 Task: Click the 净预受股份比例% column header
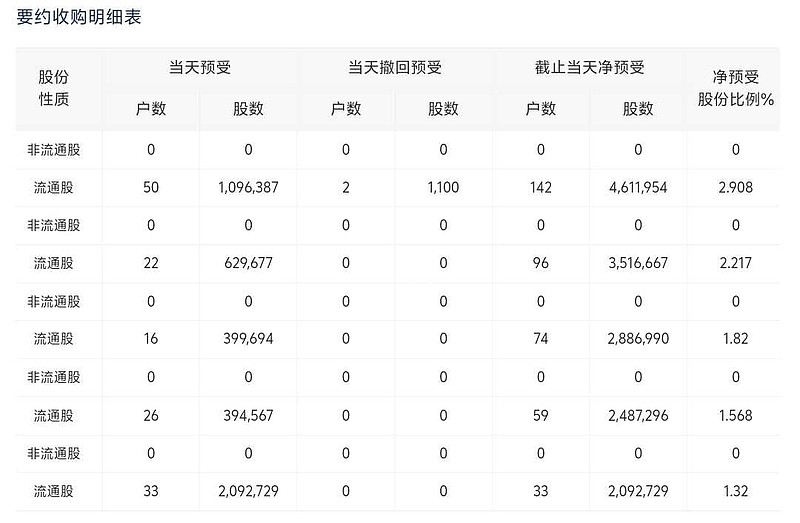(736, 88)
